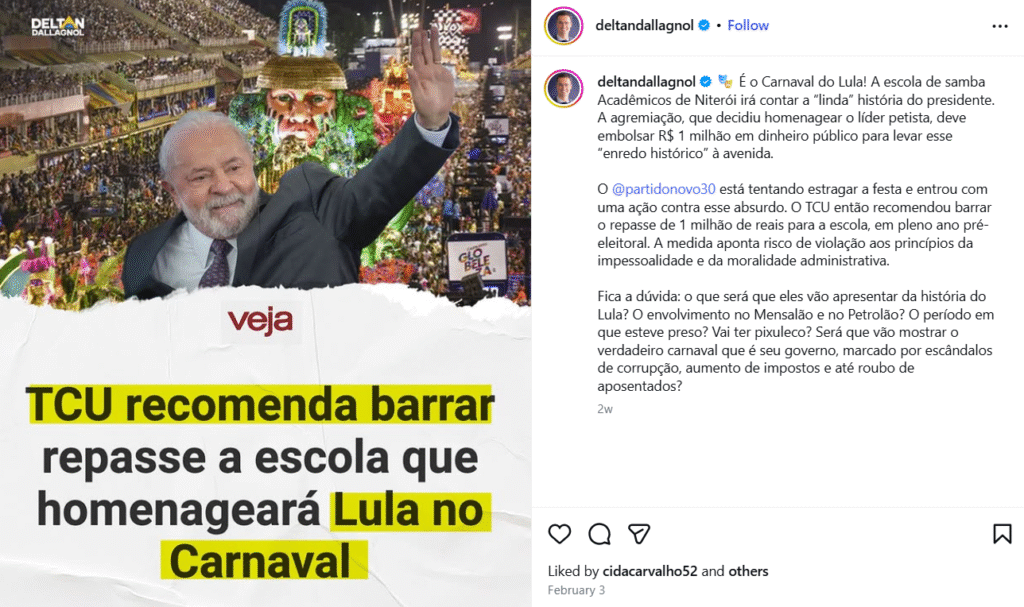Show others who liked this post
The height and width of the screenshot is (607, 1024).
coord(748,571)
